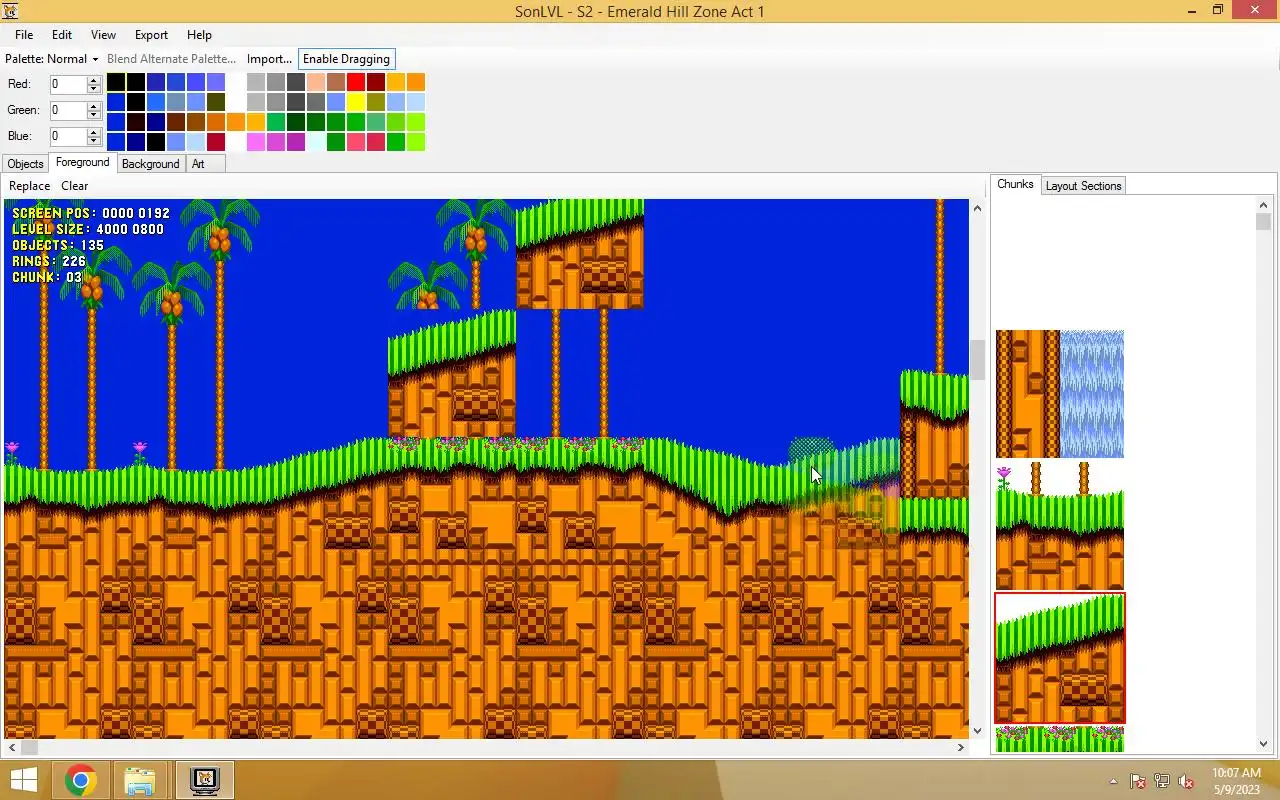This screenshot has height=800, width=1280.
Task: Select the dark red palette swatch
Action: pos(375,82)
